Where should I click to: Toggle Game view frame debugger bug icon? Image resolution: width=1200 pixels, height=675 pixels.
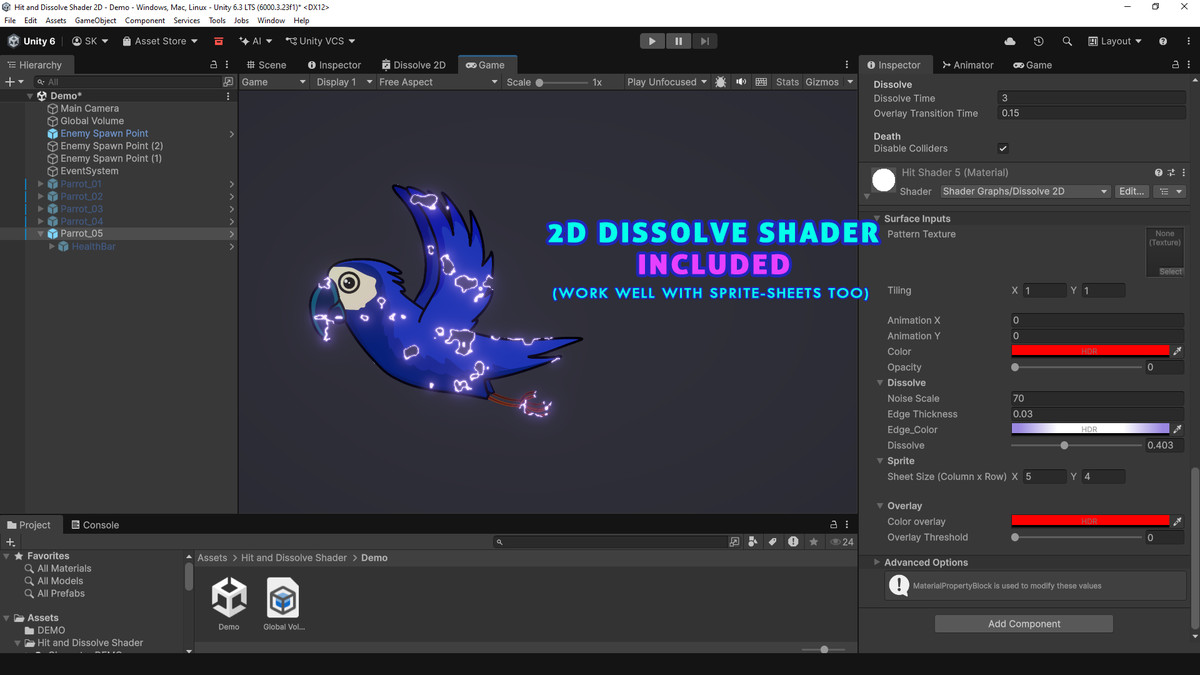coord(721,82)
